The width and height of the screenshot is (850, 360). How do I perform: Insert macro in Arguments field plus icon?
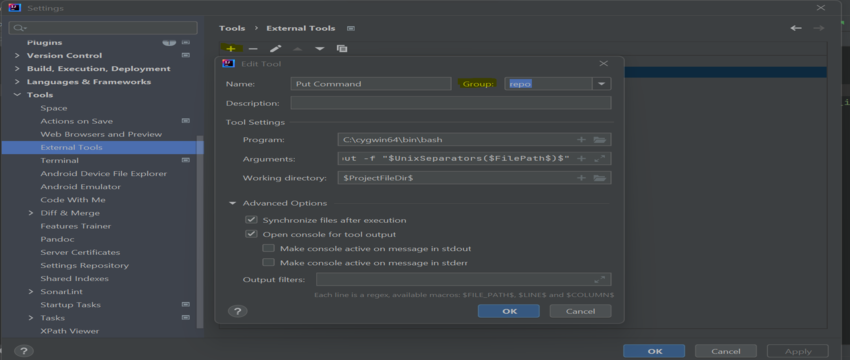581,158
